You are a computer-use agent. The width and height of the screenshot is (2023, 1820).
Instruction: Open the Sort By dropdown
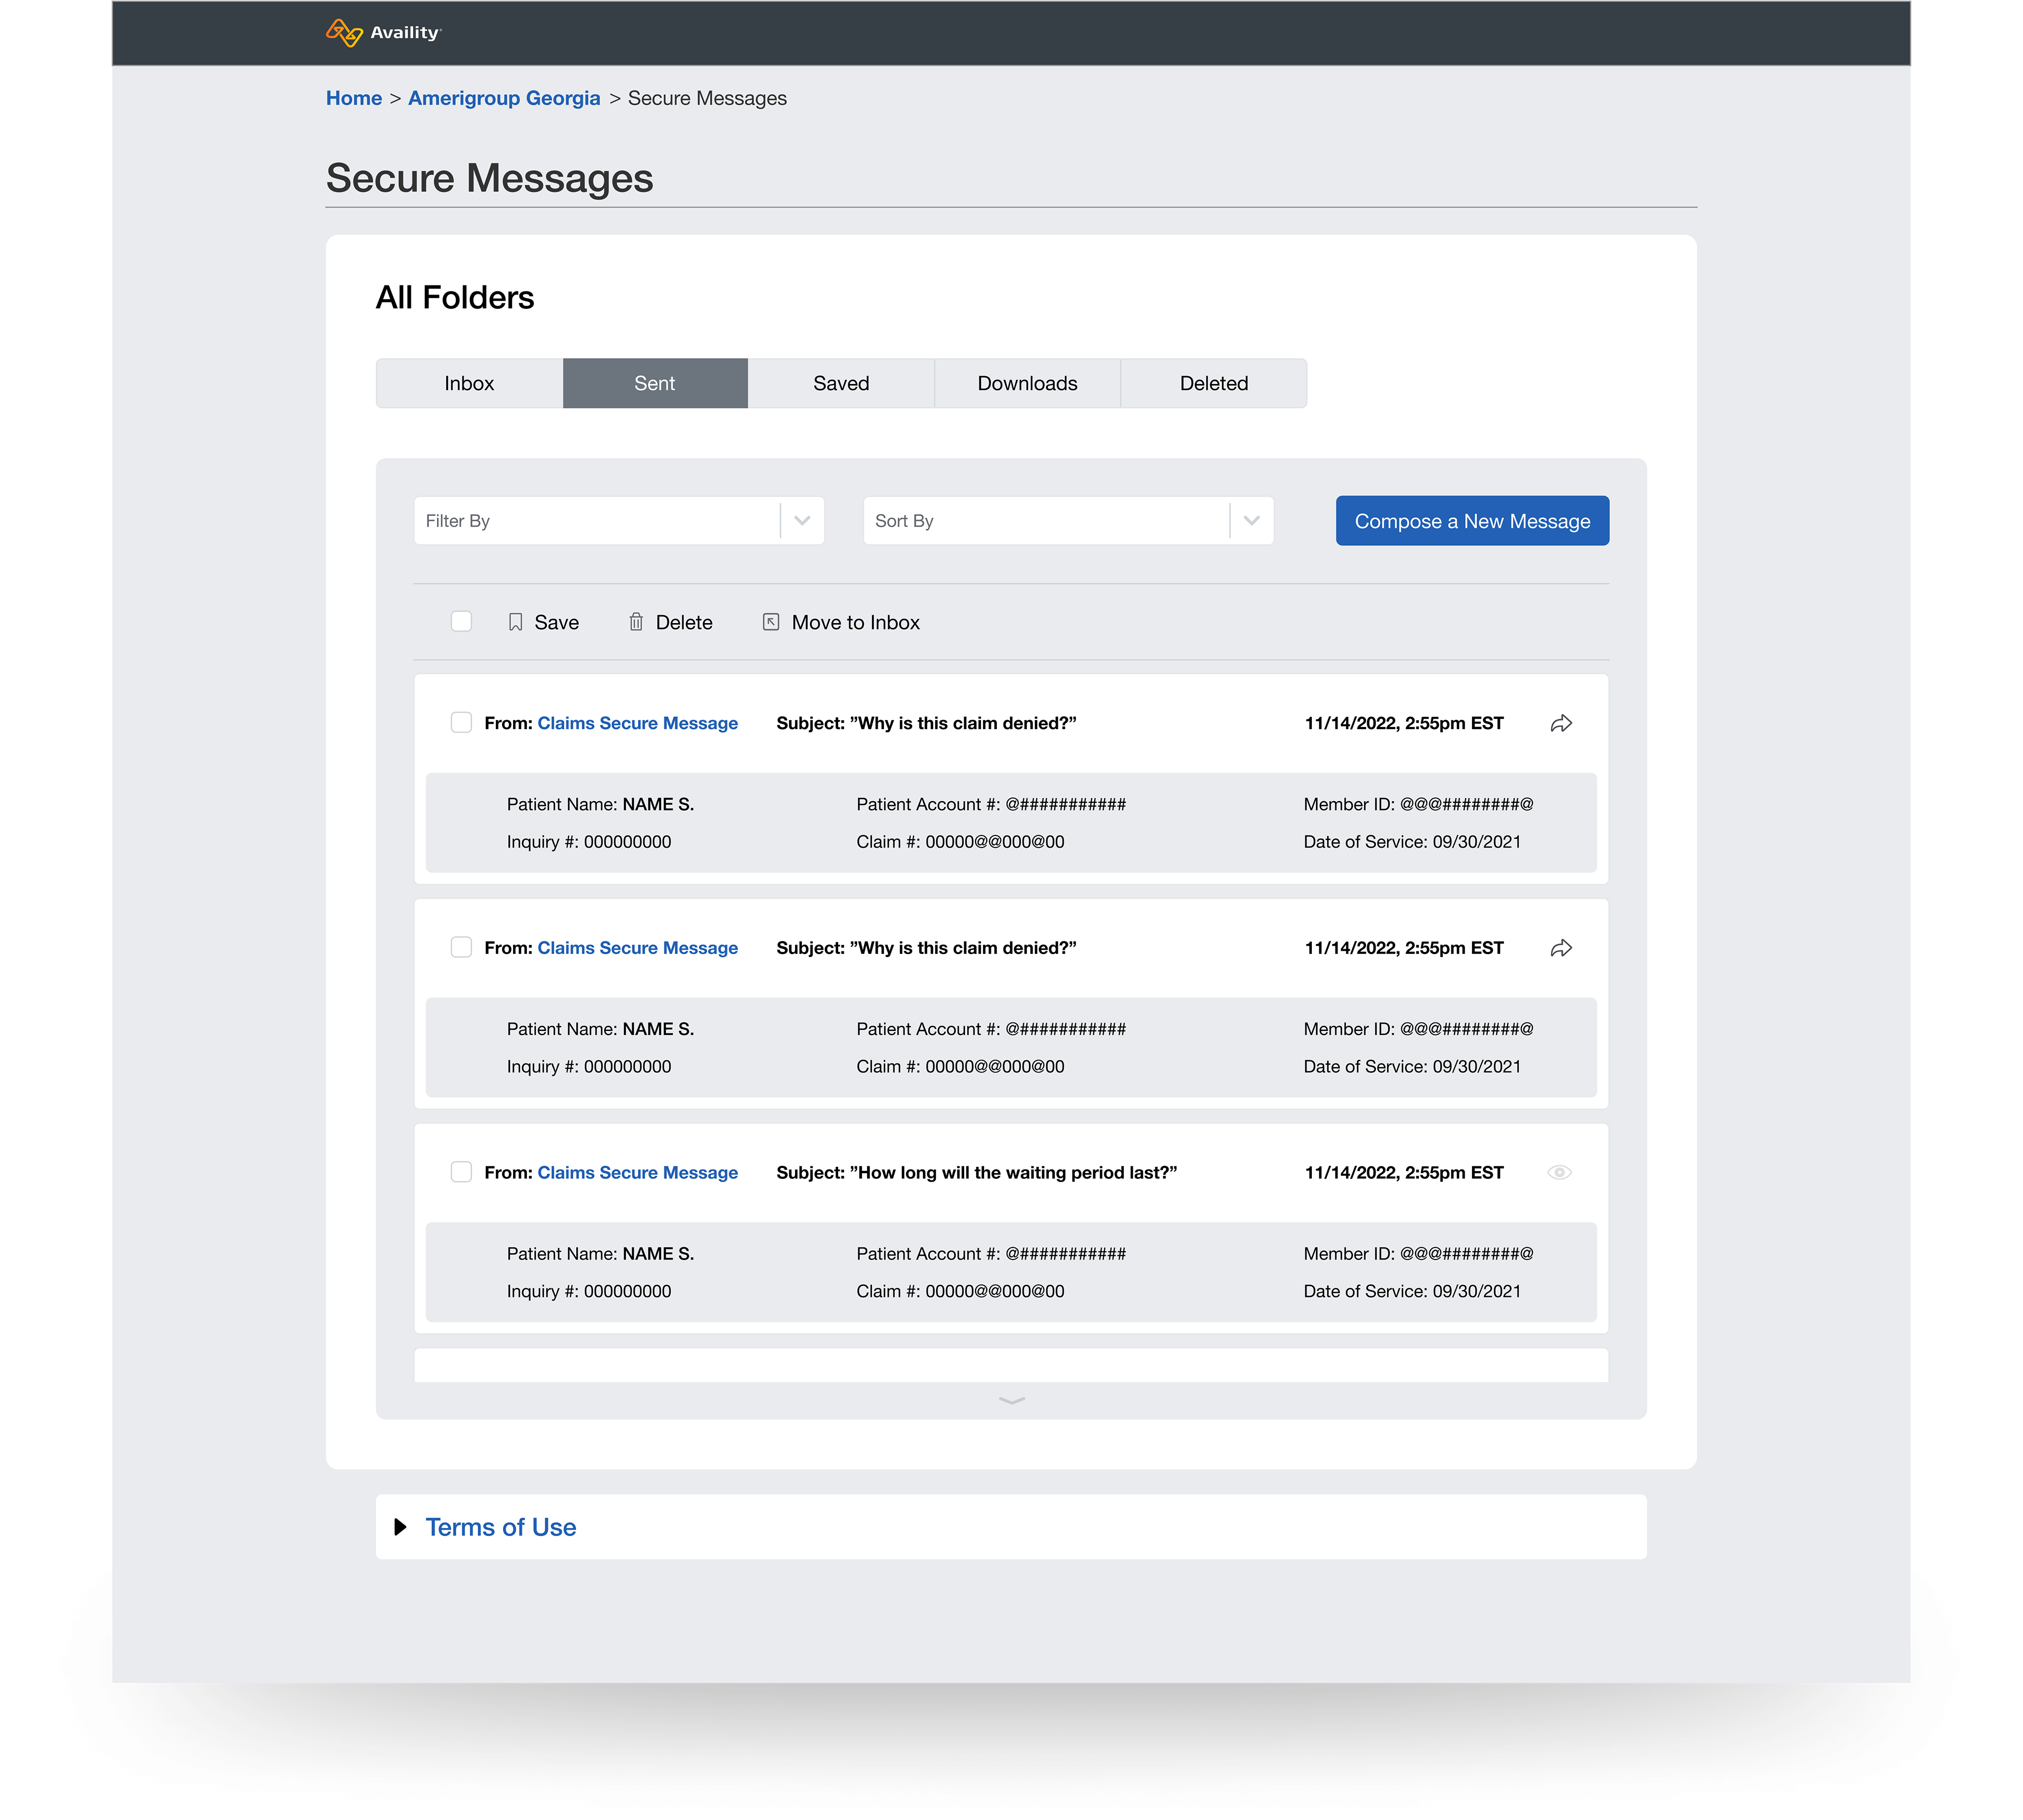1067,521
